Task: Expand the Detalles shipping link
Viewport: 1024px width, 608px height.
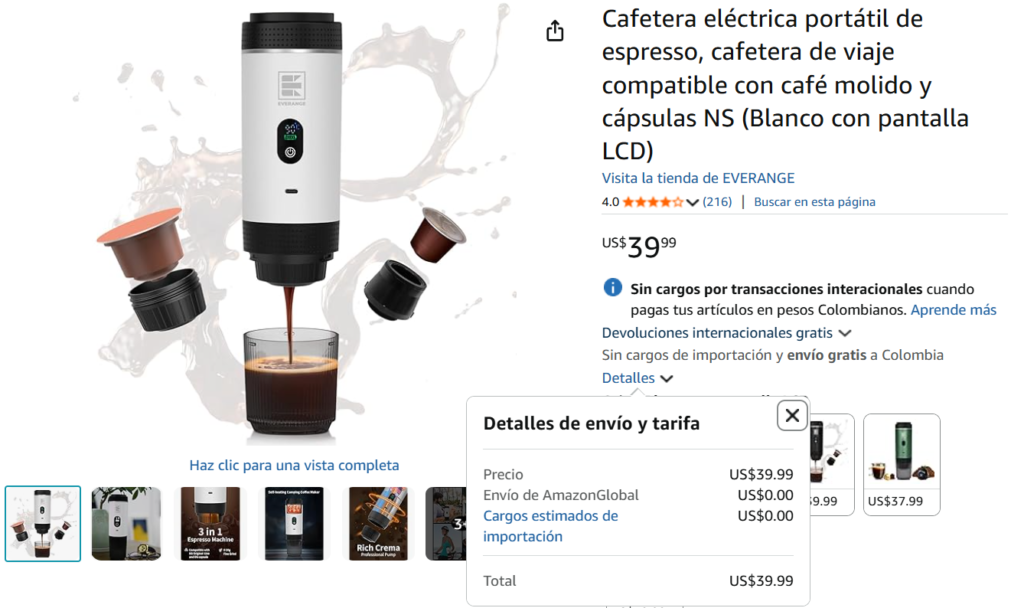Action: pyautogui.click(x=637, y=378)
